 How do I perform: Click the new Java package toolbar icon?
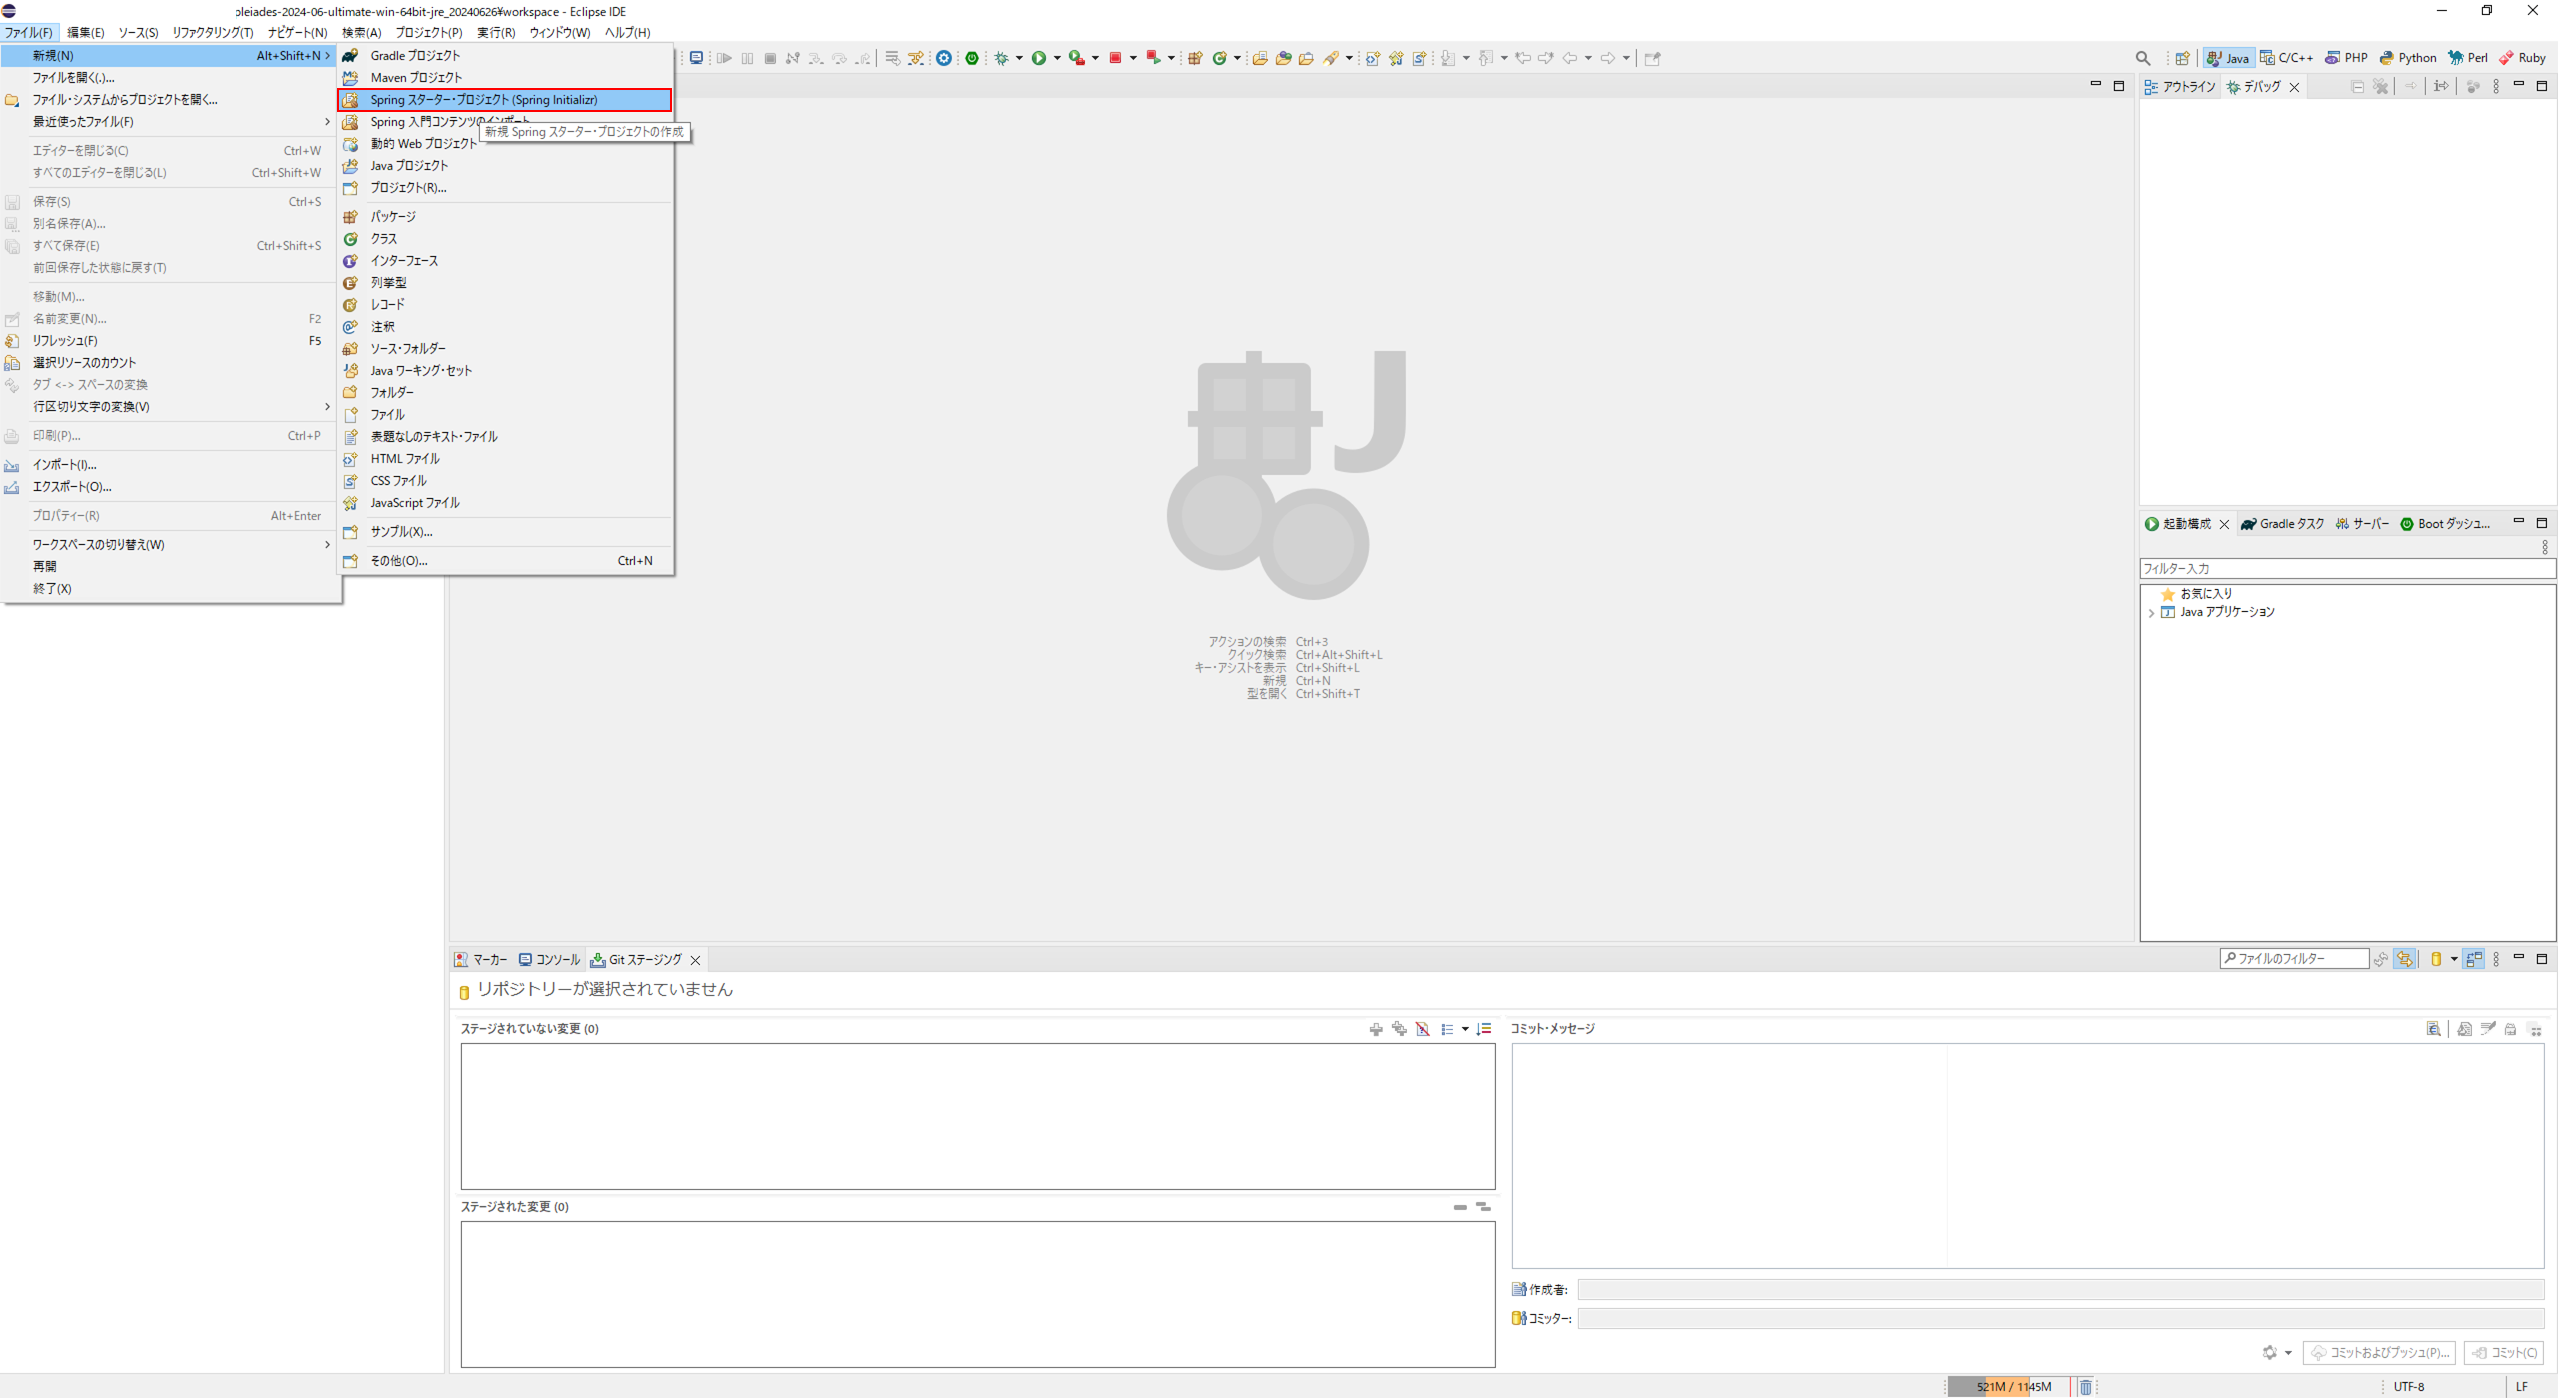click(1194, 58)
